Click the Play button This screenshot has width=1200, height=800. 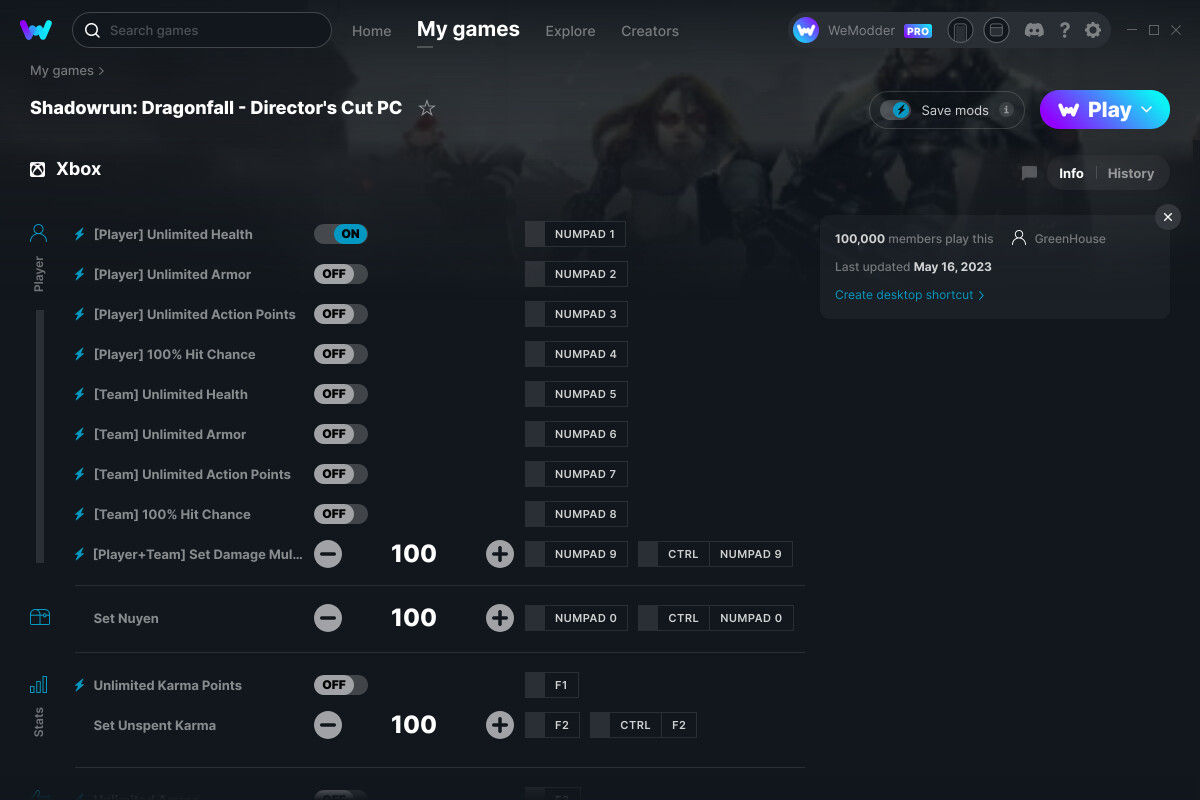click(1105, 110)
